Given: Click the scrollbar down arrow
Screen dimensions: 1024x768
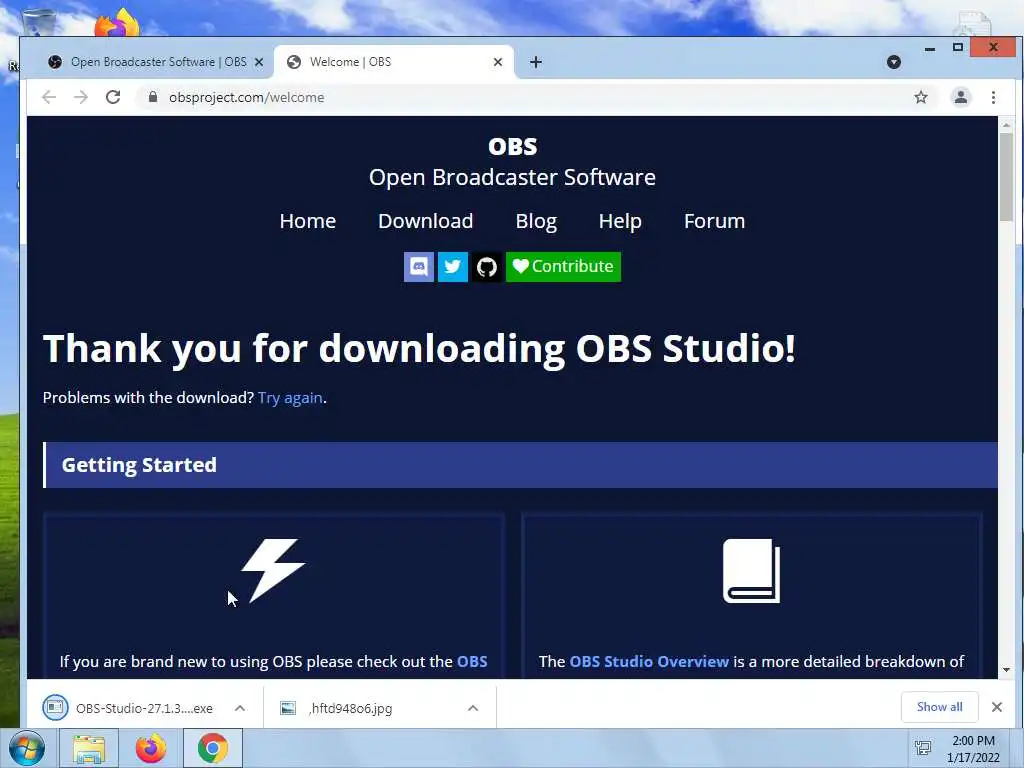Looking at the screenshot, I should [1006, 670].
